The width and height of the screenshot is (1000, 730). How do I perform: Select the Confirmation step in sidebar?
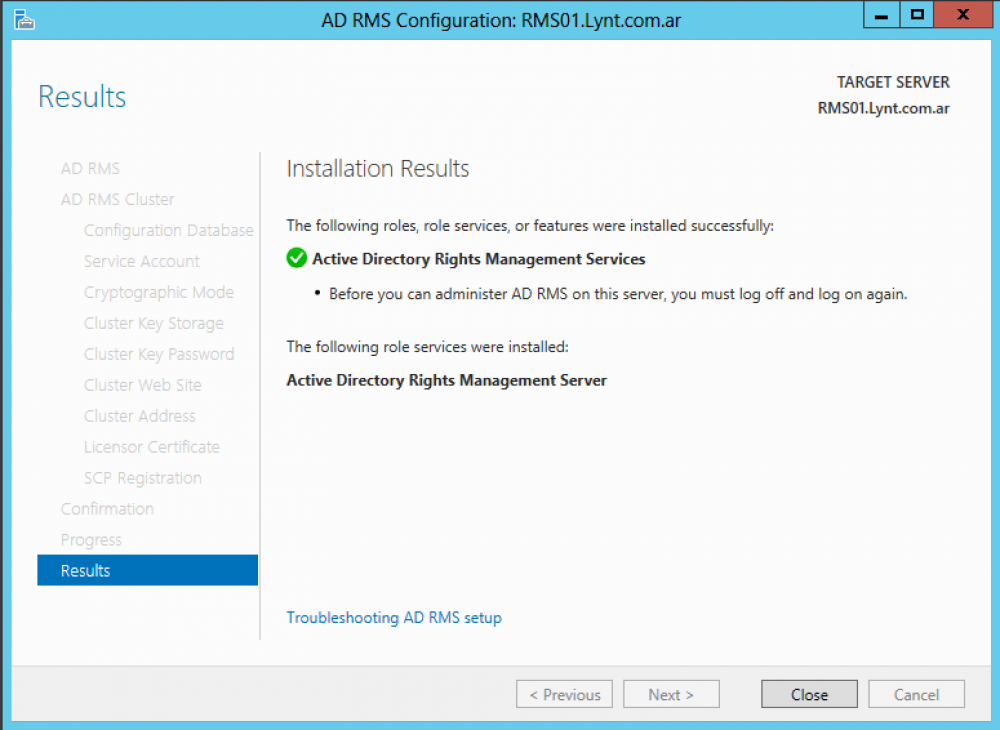click(x=107, y=509)
